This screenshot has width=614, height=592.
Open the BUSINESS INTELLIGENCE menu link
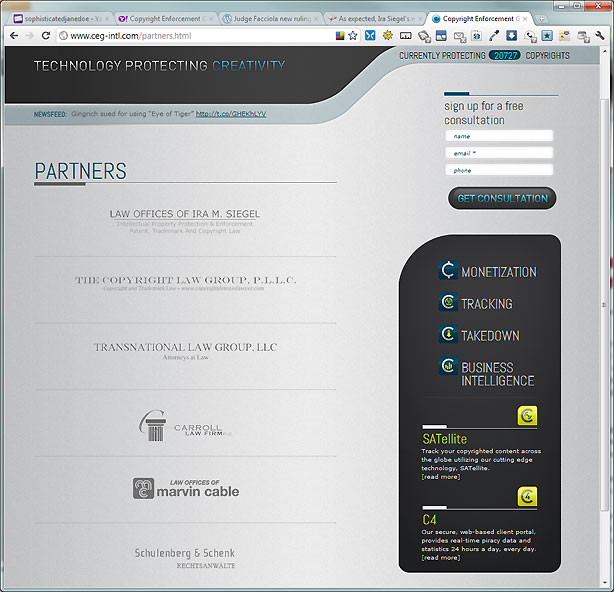tap(498, 374)
